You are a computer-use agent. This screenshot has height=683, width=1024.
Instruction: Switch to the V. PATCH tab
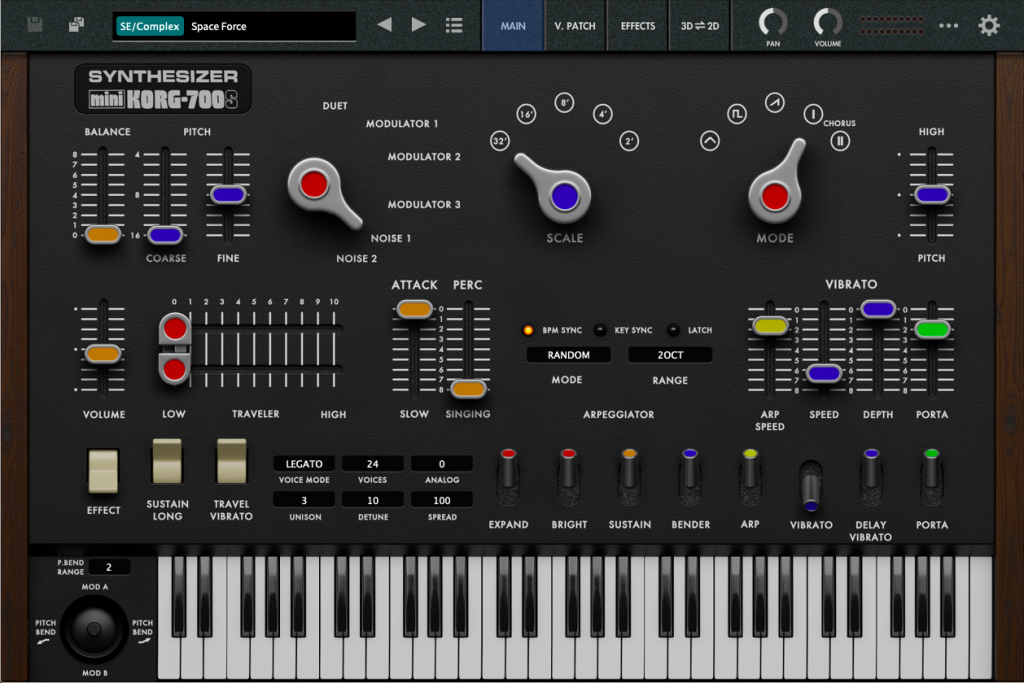point(575,26)
